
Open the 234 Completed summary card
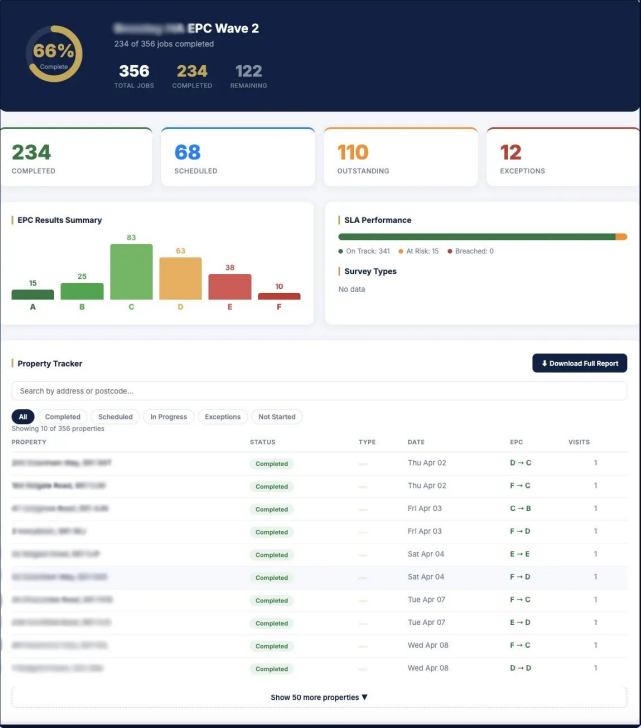tap(77, 157)
